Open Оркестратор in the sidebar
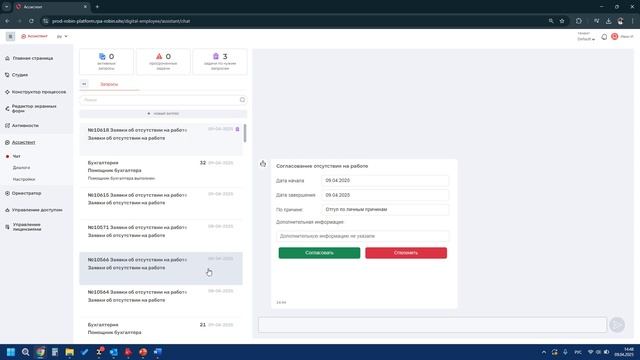The image size is (640, 360). (x=27, y=193)
